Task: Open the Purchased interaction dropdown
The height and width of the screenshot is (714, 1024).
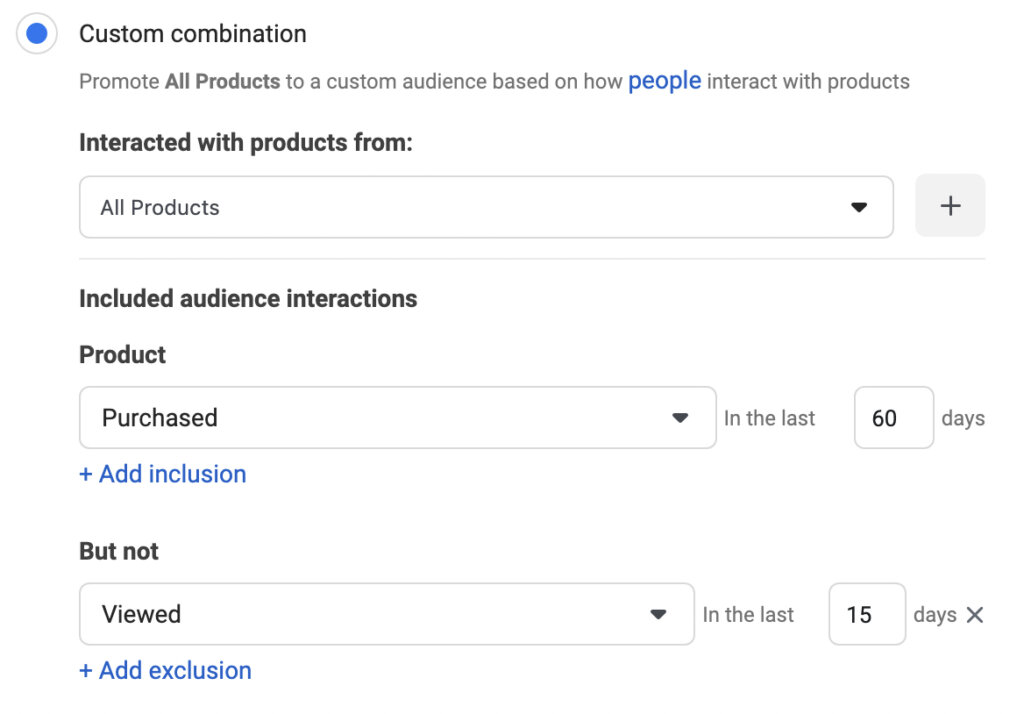Action: tap(395, 417)
